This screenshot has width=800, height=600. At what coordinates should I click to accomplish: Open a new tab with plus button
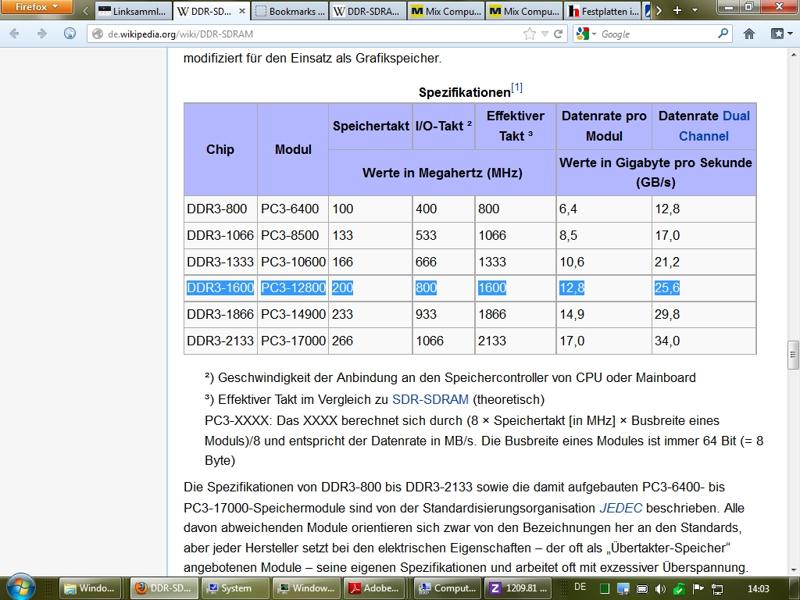[x=679, y=10]
